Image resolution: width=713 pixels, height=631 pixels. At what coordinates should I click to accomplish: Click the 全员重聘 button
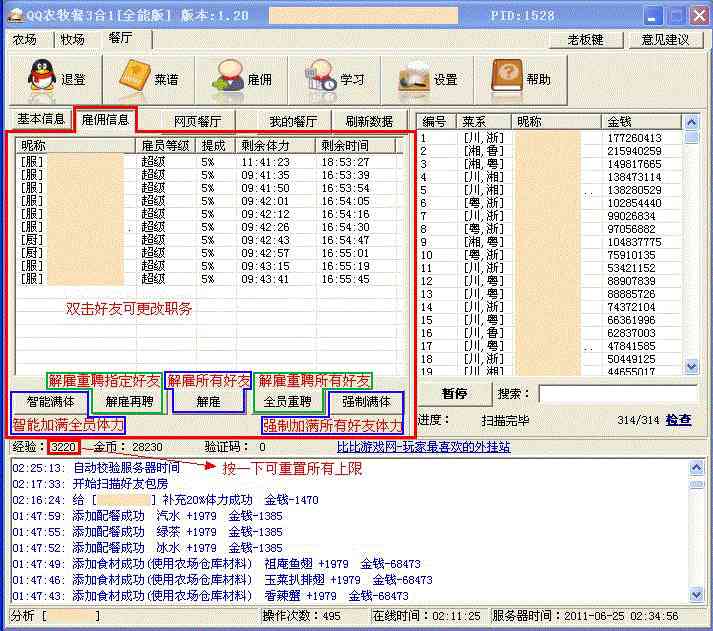point(290,402)
